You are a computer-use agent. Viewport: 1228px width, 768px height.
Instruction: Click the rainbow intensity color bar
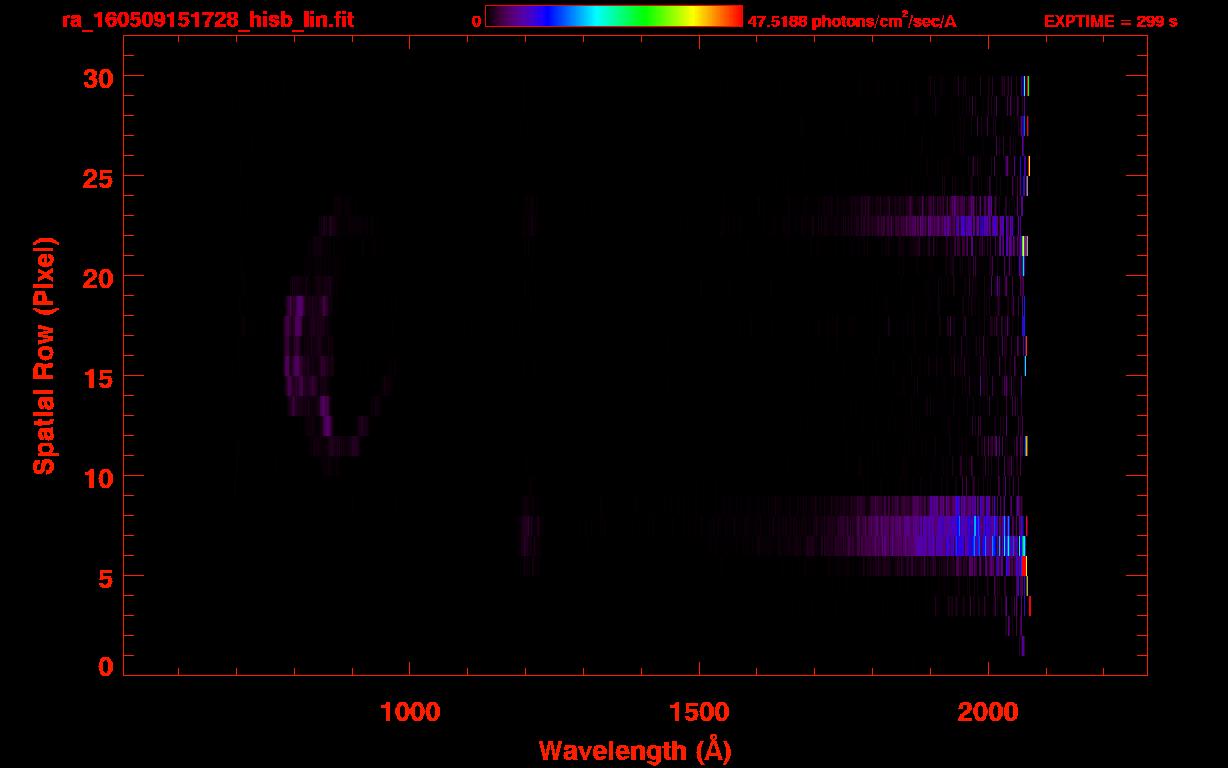click(x=614, y=16)
